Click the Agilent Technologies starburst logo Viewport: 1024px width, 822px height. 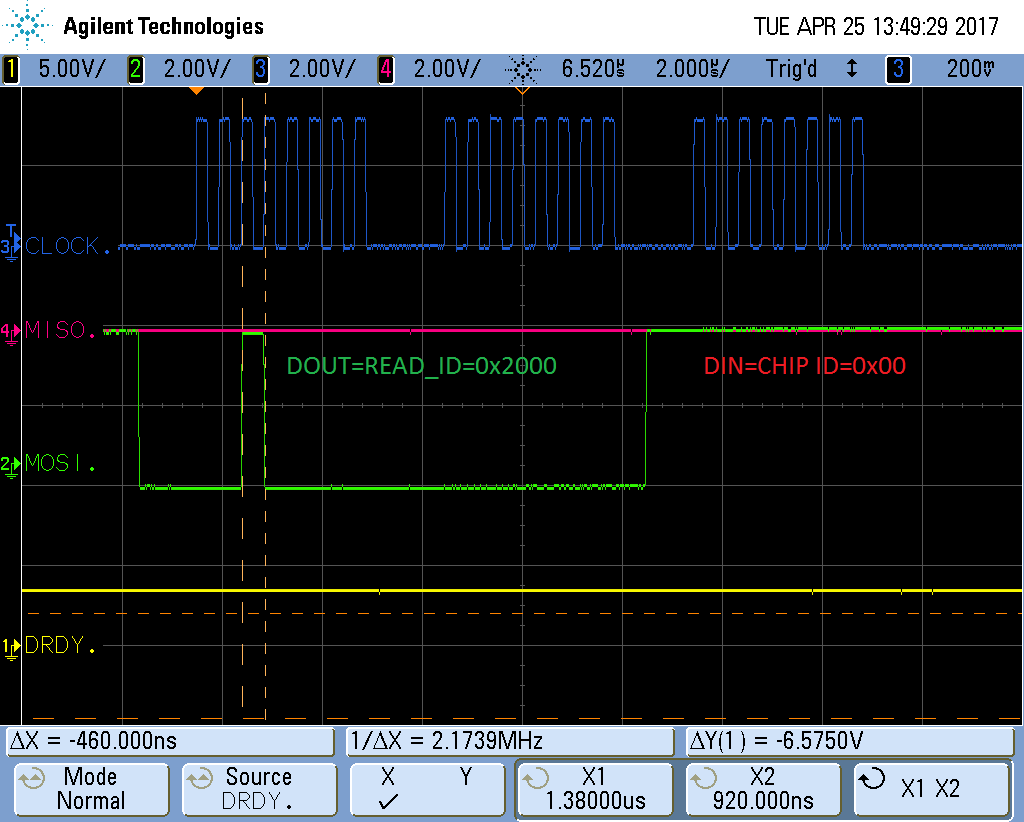[27, 25]
